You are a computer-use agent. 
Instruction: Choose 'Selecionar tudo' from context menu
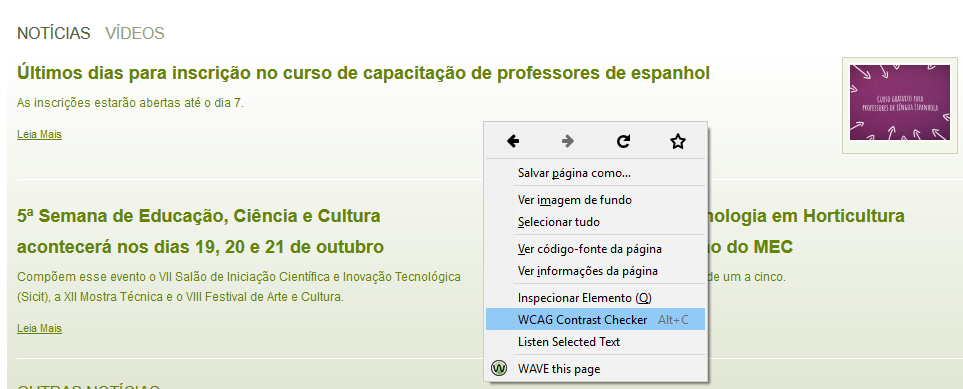595,222
